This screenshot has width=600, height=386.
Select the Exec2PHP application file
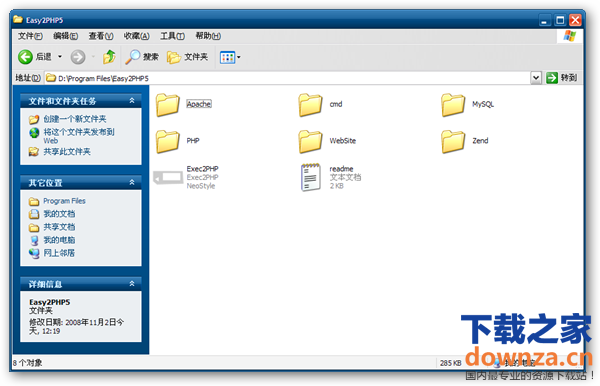click(187, 177)
